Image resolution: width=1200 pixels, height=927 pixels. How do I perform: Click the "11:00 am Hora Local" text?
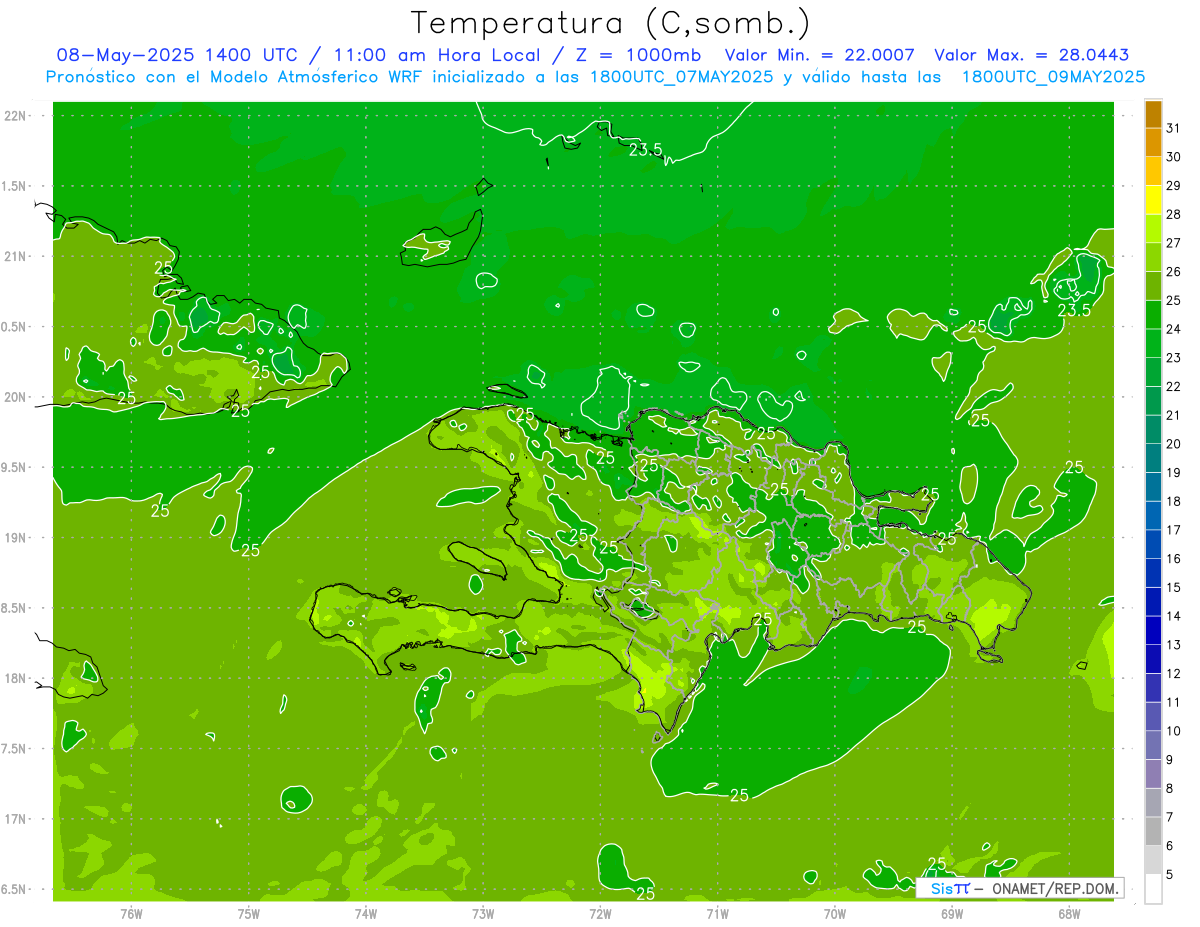coord(435,55)
